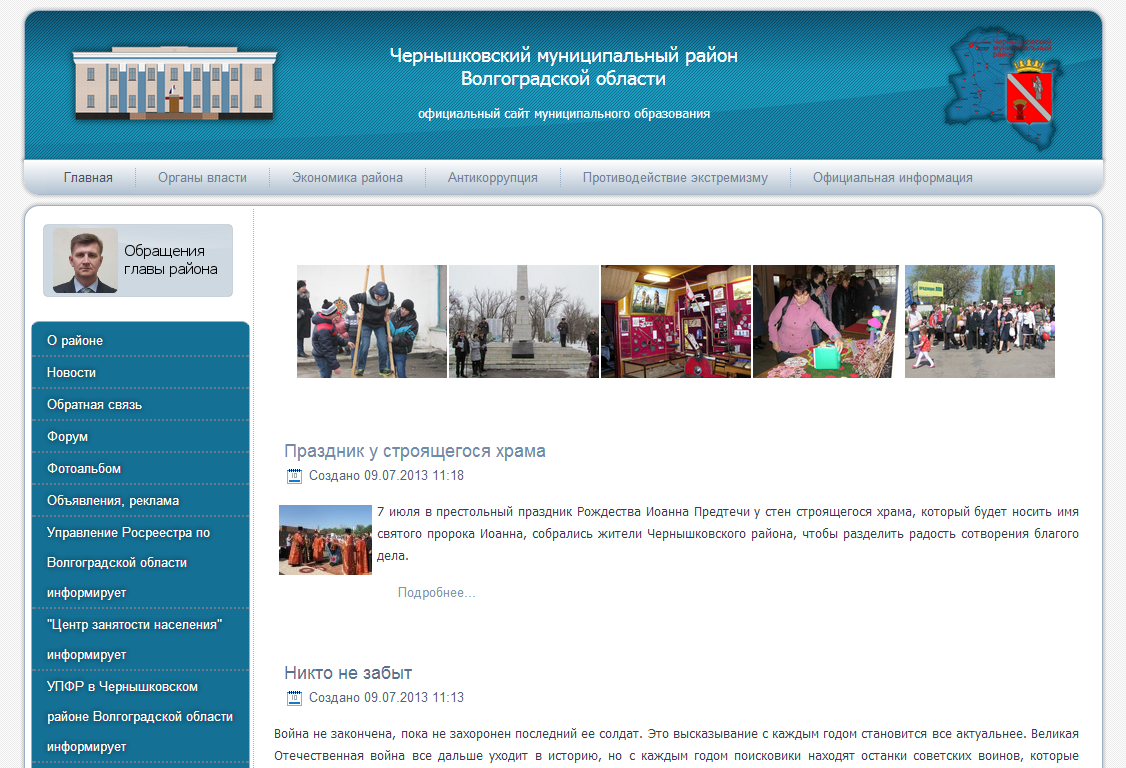Image resolution: width=1126 pixels, height=768 pixels.
Task: Click the district head portrait photo
Action: pyautogui.click(x=85, y=261)
